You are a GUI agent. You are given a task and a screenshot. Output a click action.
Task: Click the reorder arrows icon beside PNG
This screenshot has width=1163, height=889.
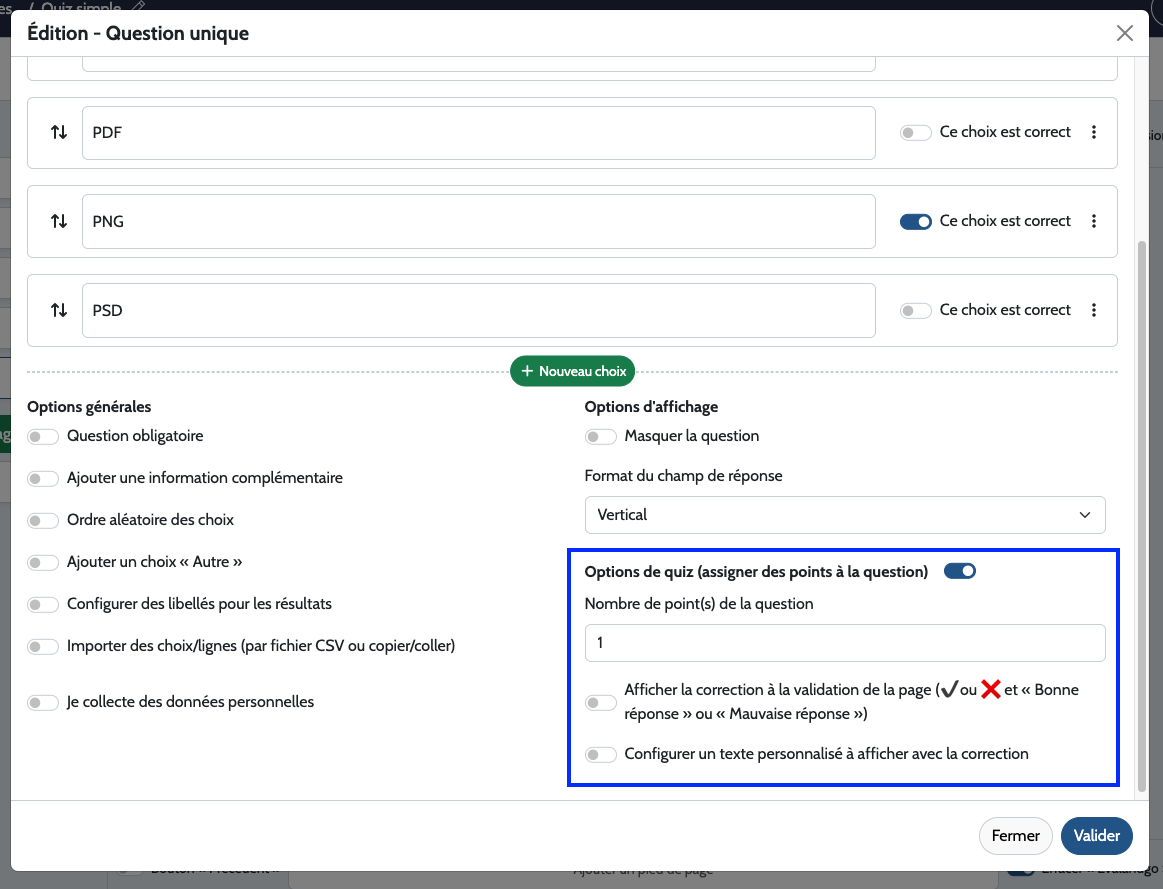[x=59, y=222]
